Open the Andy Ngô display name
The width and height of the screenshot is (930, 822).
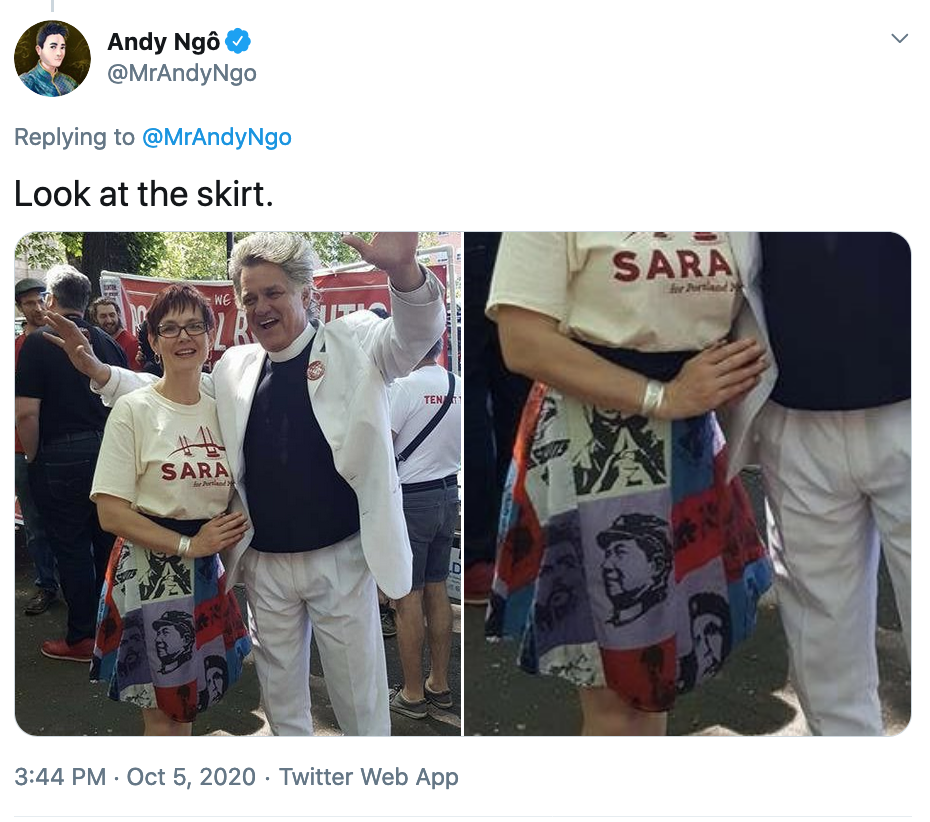click(x=163, y=42)
